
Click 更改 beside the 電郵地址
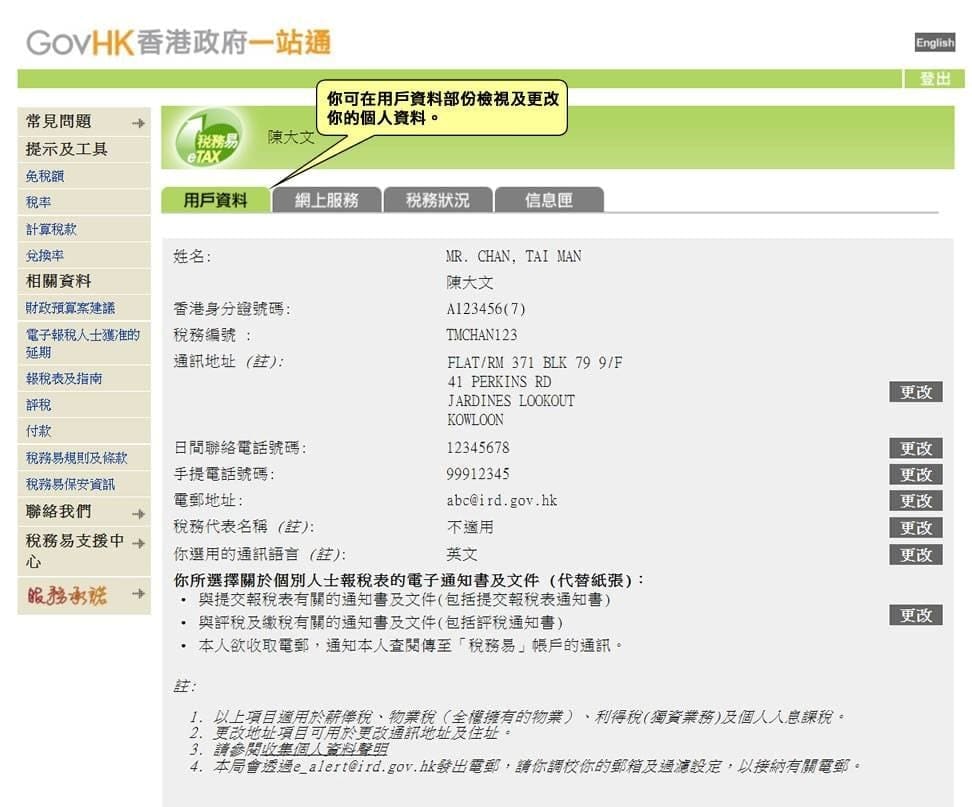click(915, 501)
